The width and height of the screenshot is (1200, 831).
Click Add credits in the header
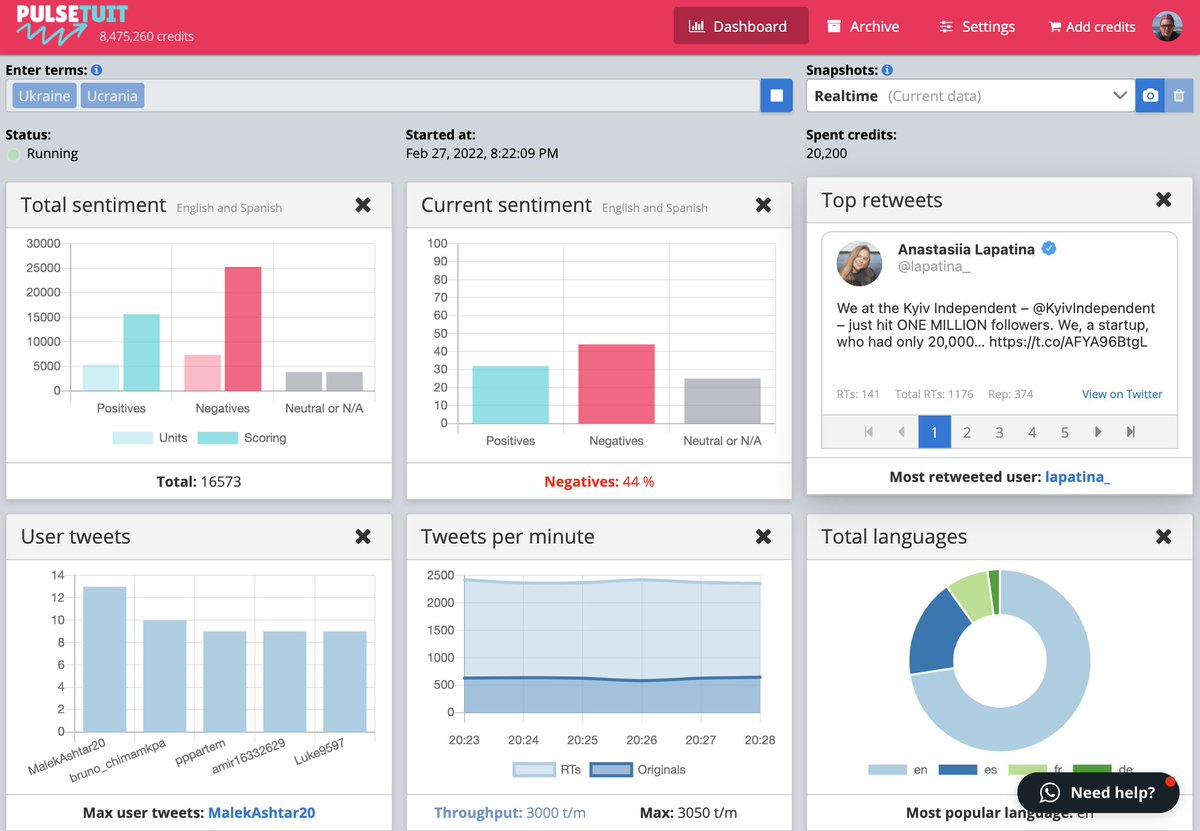tap(1092, 27)
